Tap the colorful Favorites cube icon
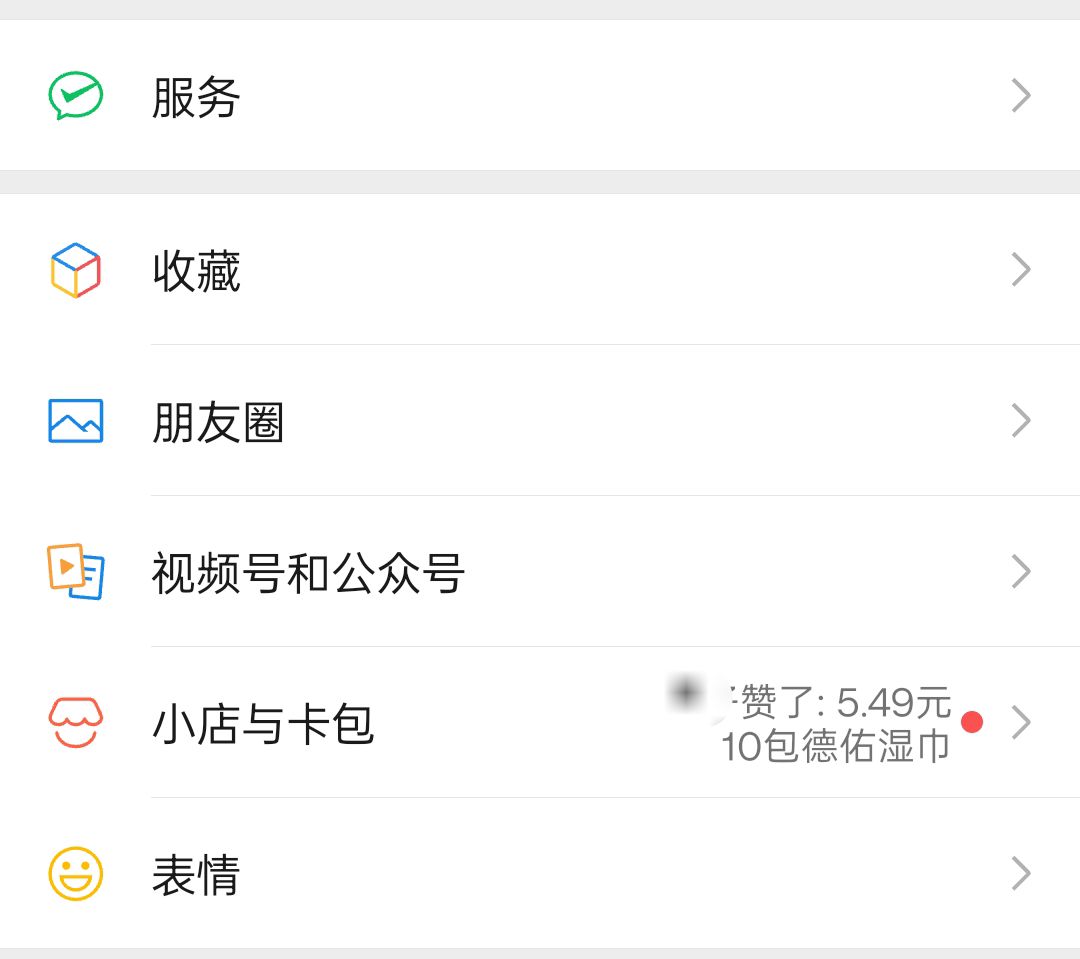The height and width of the screenshot is (959, 1080). (76, 270)
